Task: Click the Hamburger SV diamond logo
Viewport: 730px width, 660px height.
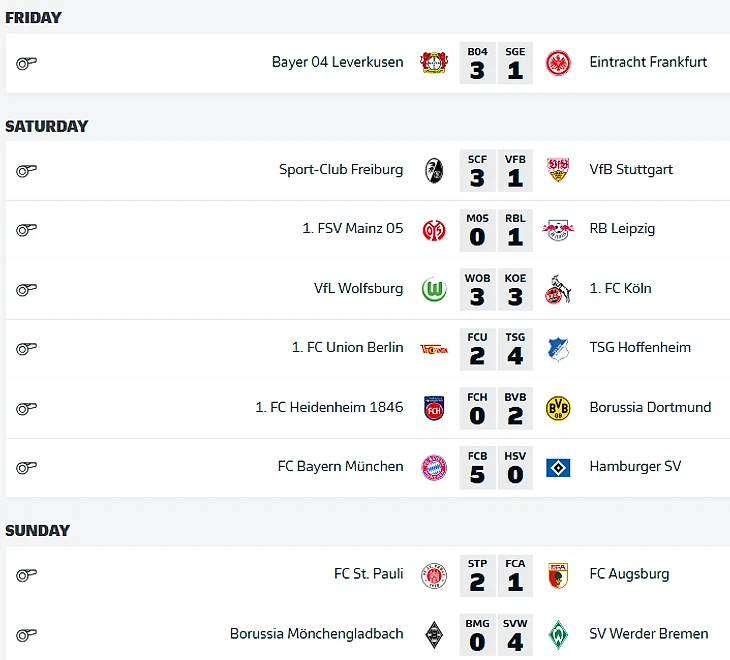Action: click(x=558, y=468)
